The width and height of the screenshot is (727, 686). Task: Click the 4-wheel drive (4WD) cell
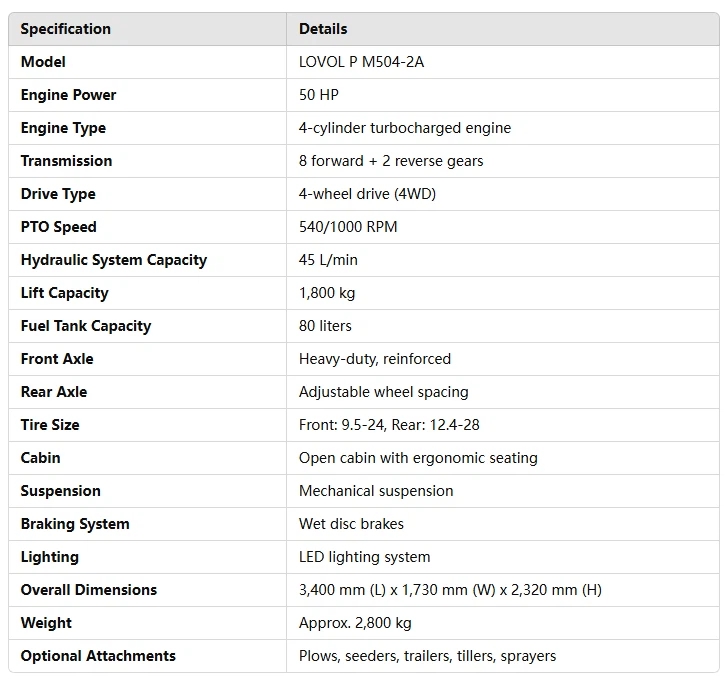pos(367,194)
